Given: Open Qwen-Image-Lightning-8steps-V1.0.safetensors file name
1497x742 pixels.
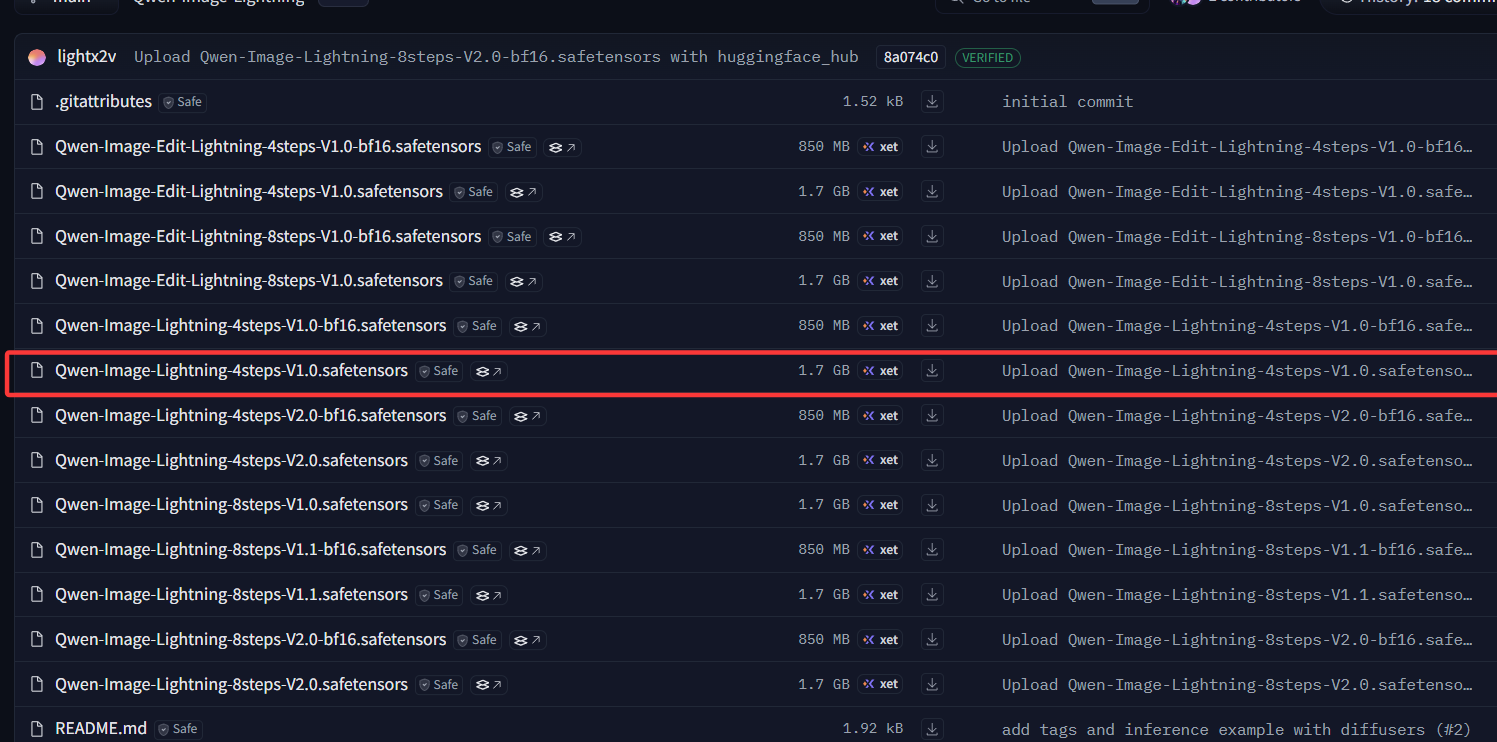Looking at the screenshot, I should [231, 505].
